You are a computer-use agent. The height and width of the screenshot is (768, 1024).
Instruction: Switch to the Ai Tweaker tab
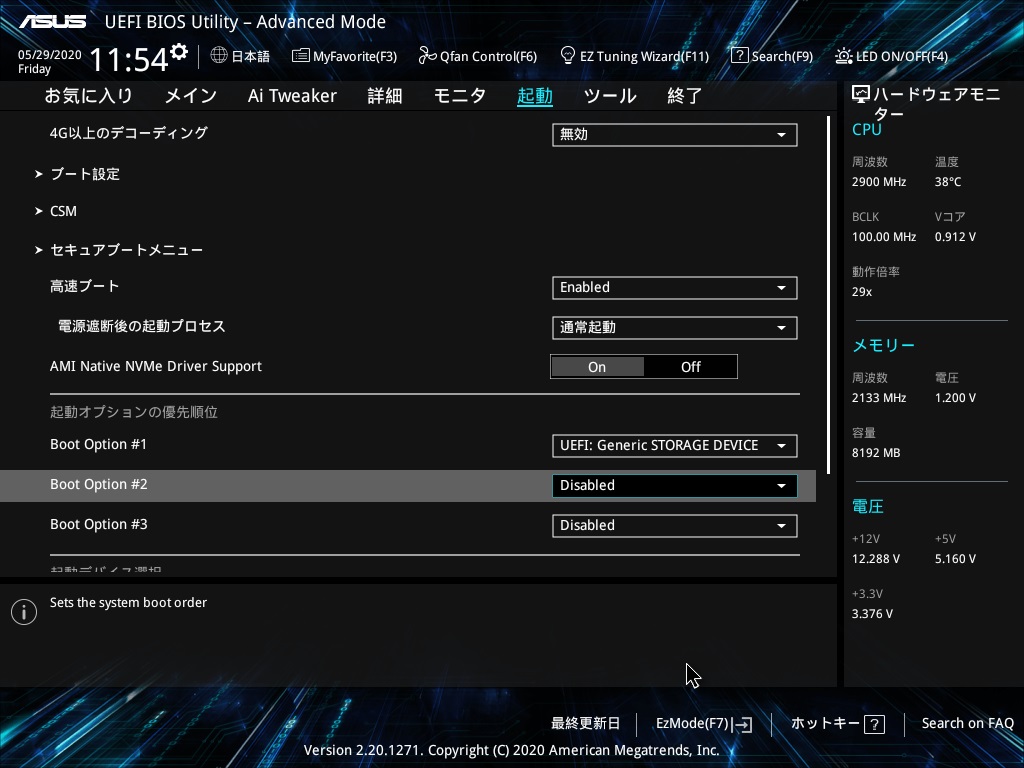click(292, 96)
